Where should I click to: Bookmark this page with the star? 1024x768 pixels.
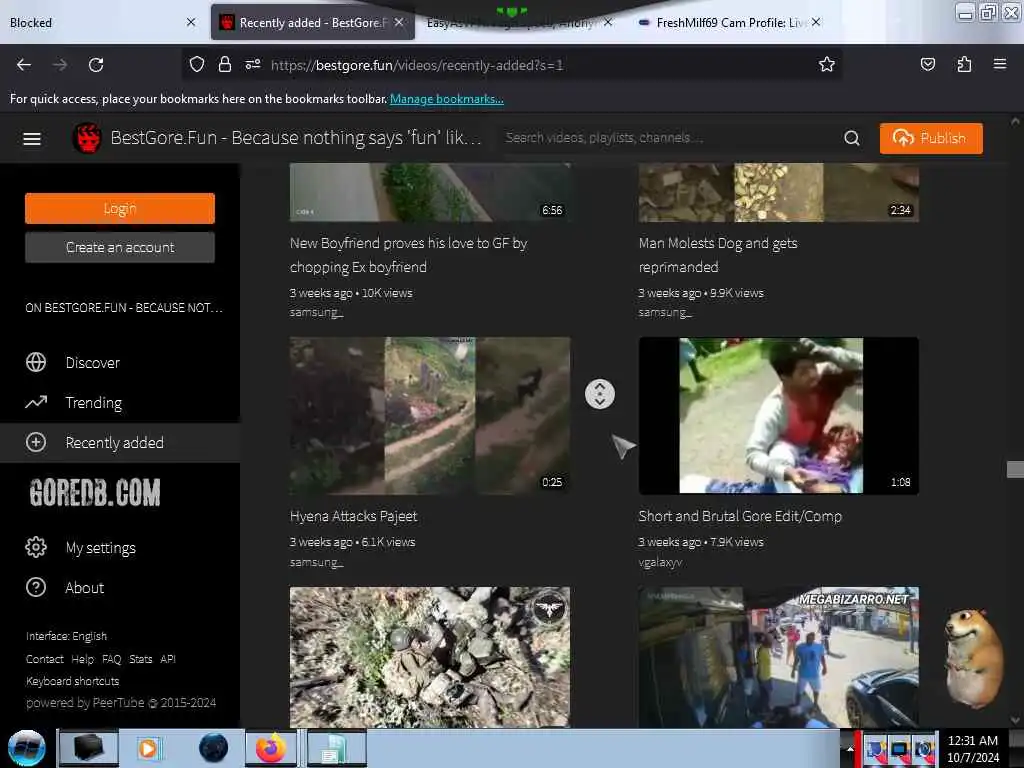coord(827,65)
